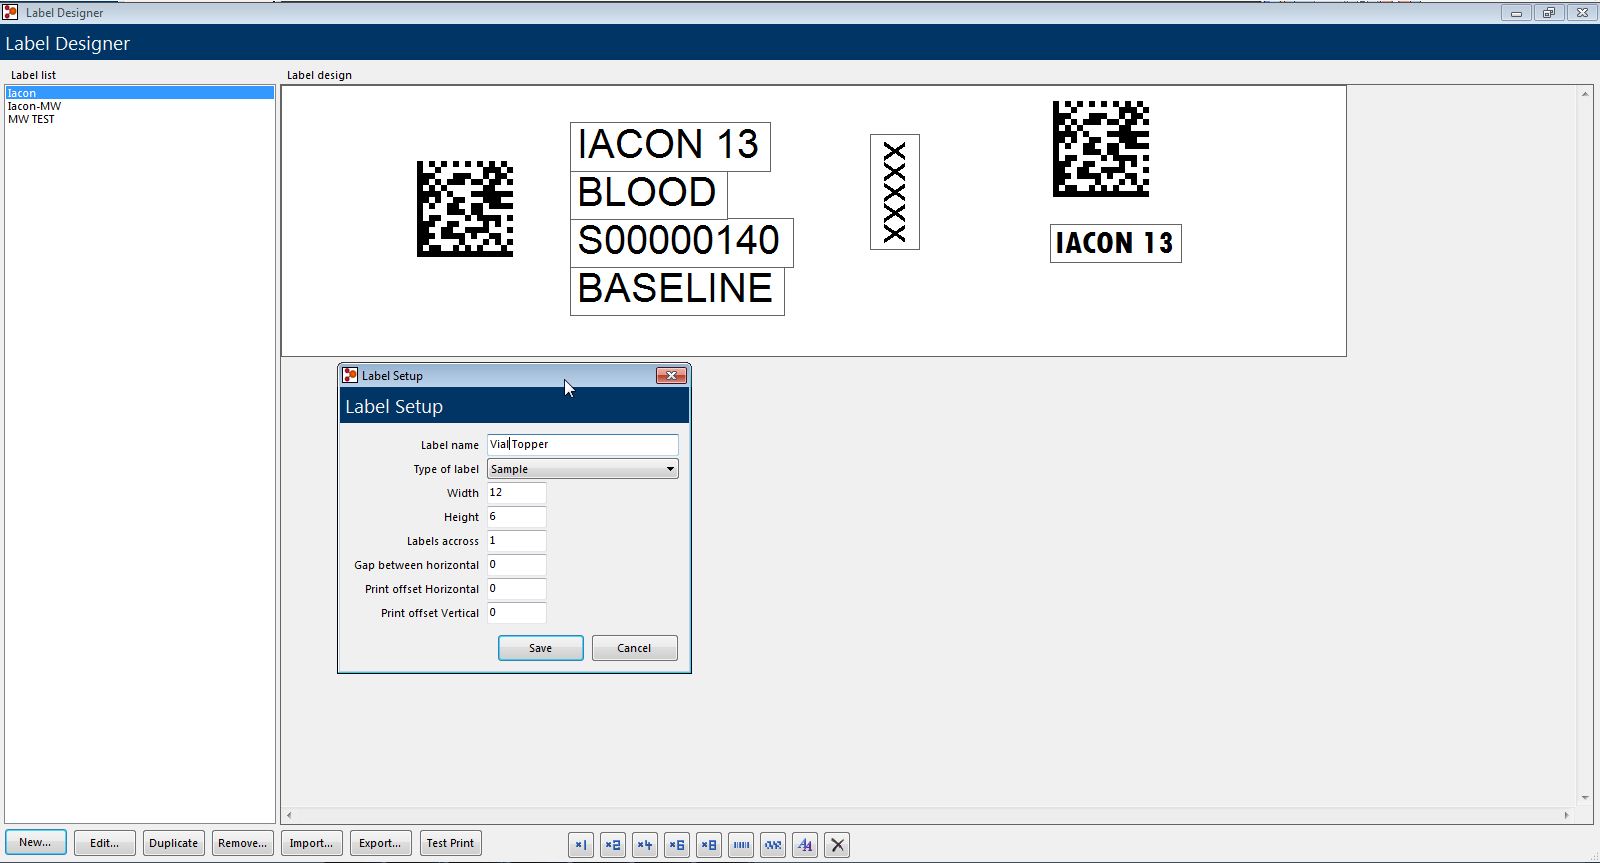Click the Label Designer app icon in title bar
The width and height of the screenshot is (1600, 863).
tap(11, 12)
